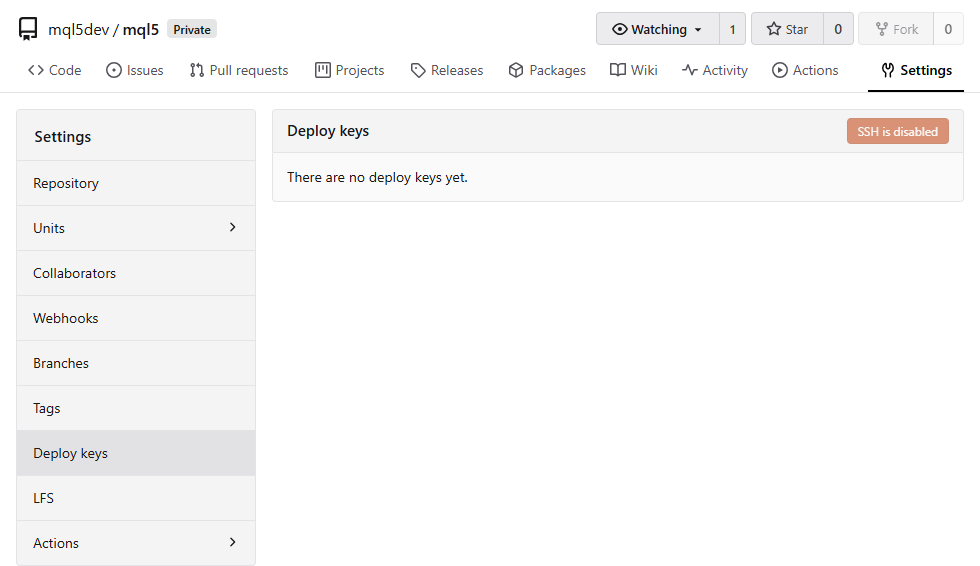
Task: Click the SSH is disabled button
Action: tap(898, 131)
